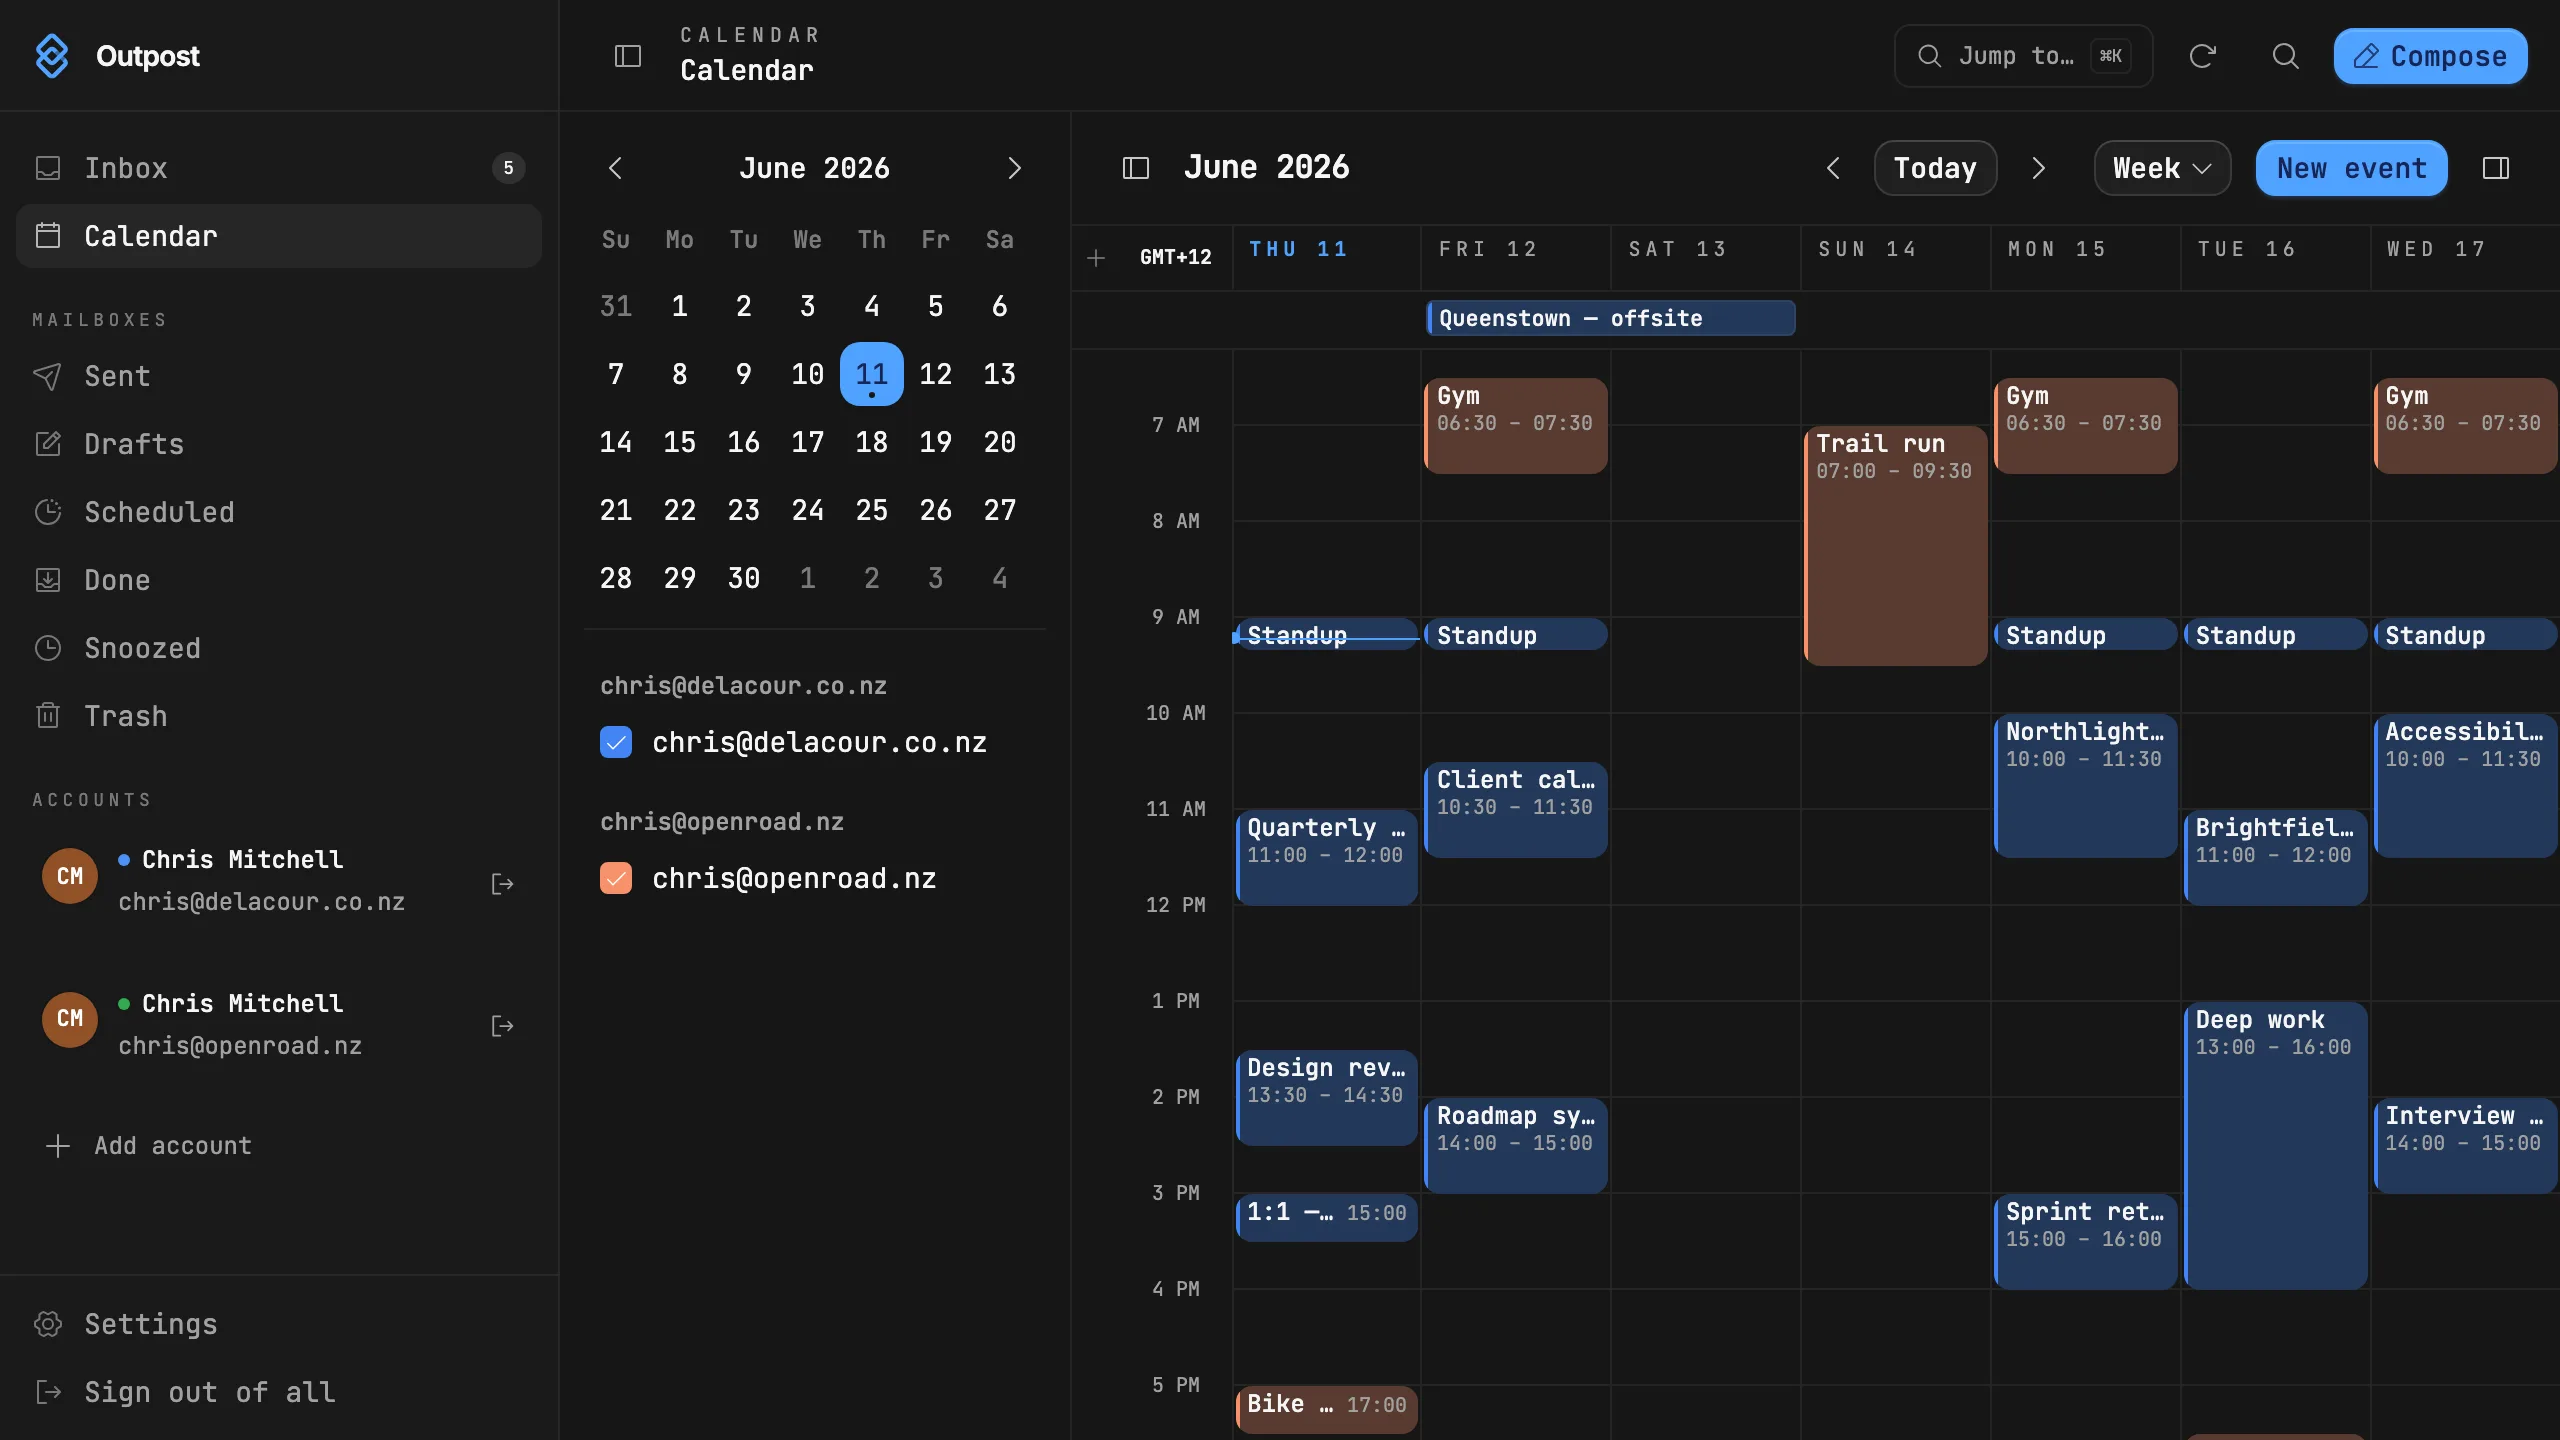Viewport: 2560px width, 1440px height.
Task: Open the Quarterly event at 11:00 Thursday
Action: [1326, 857]
